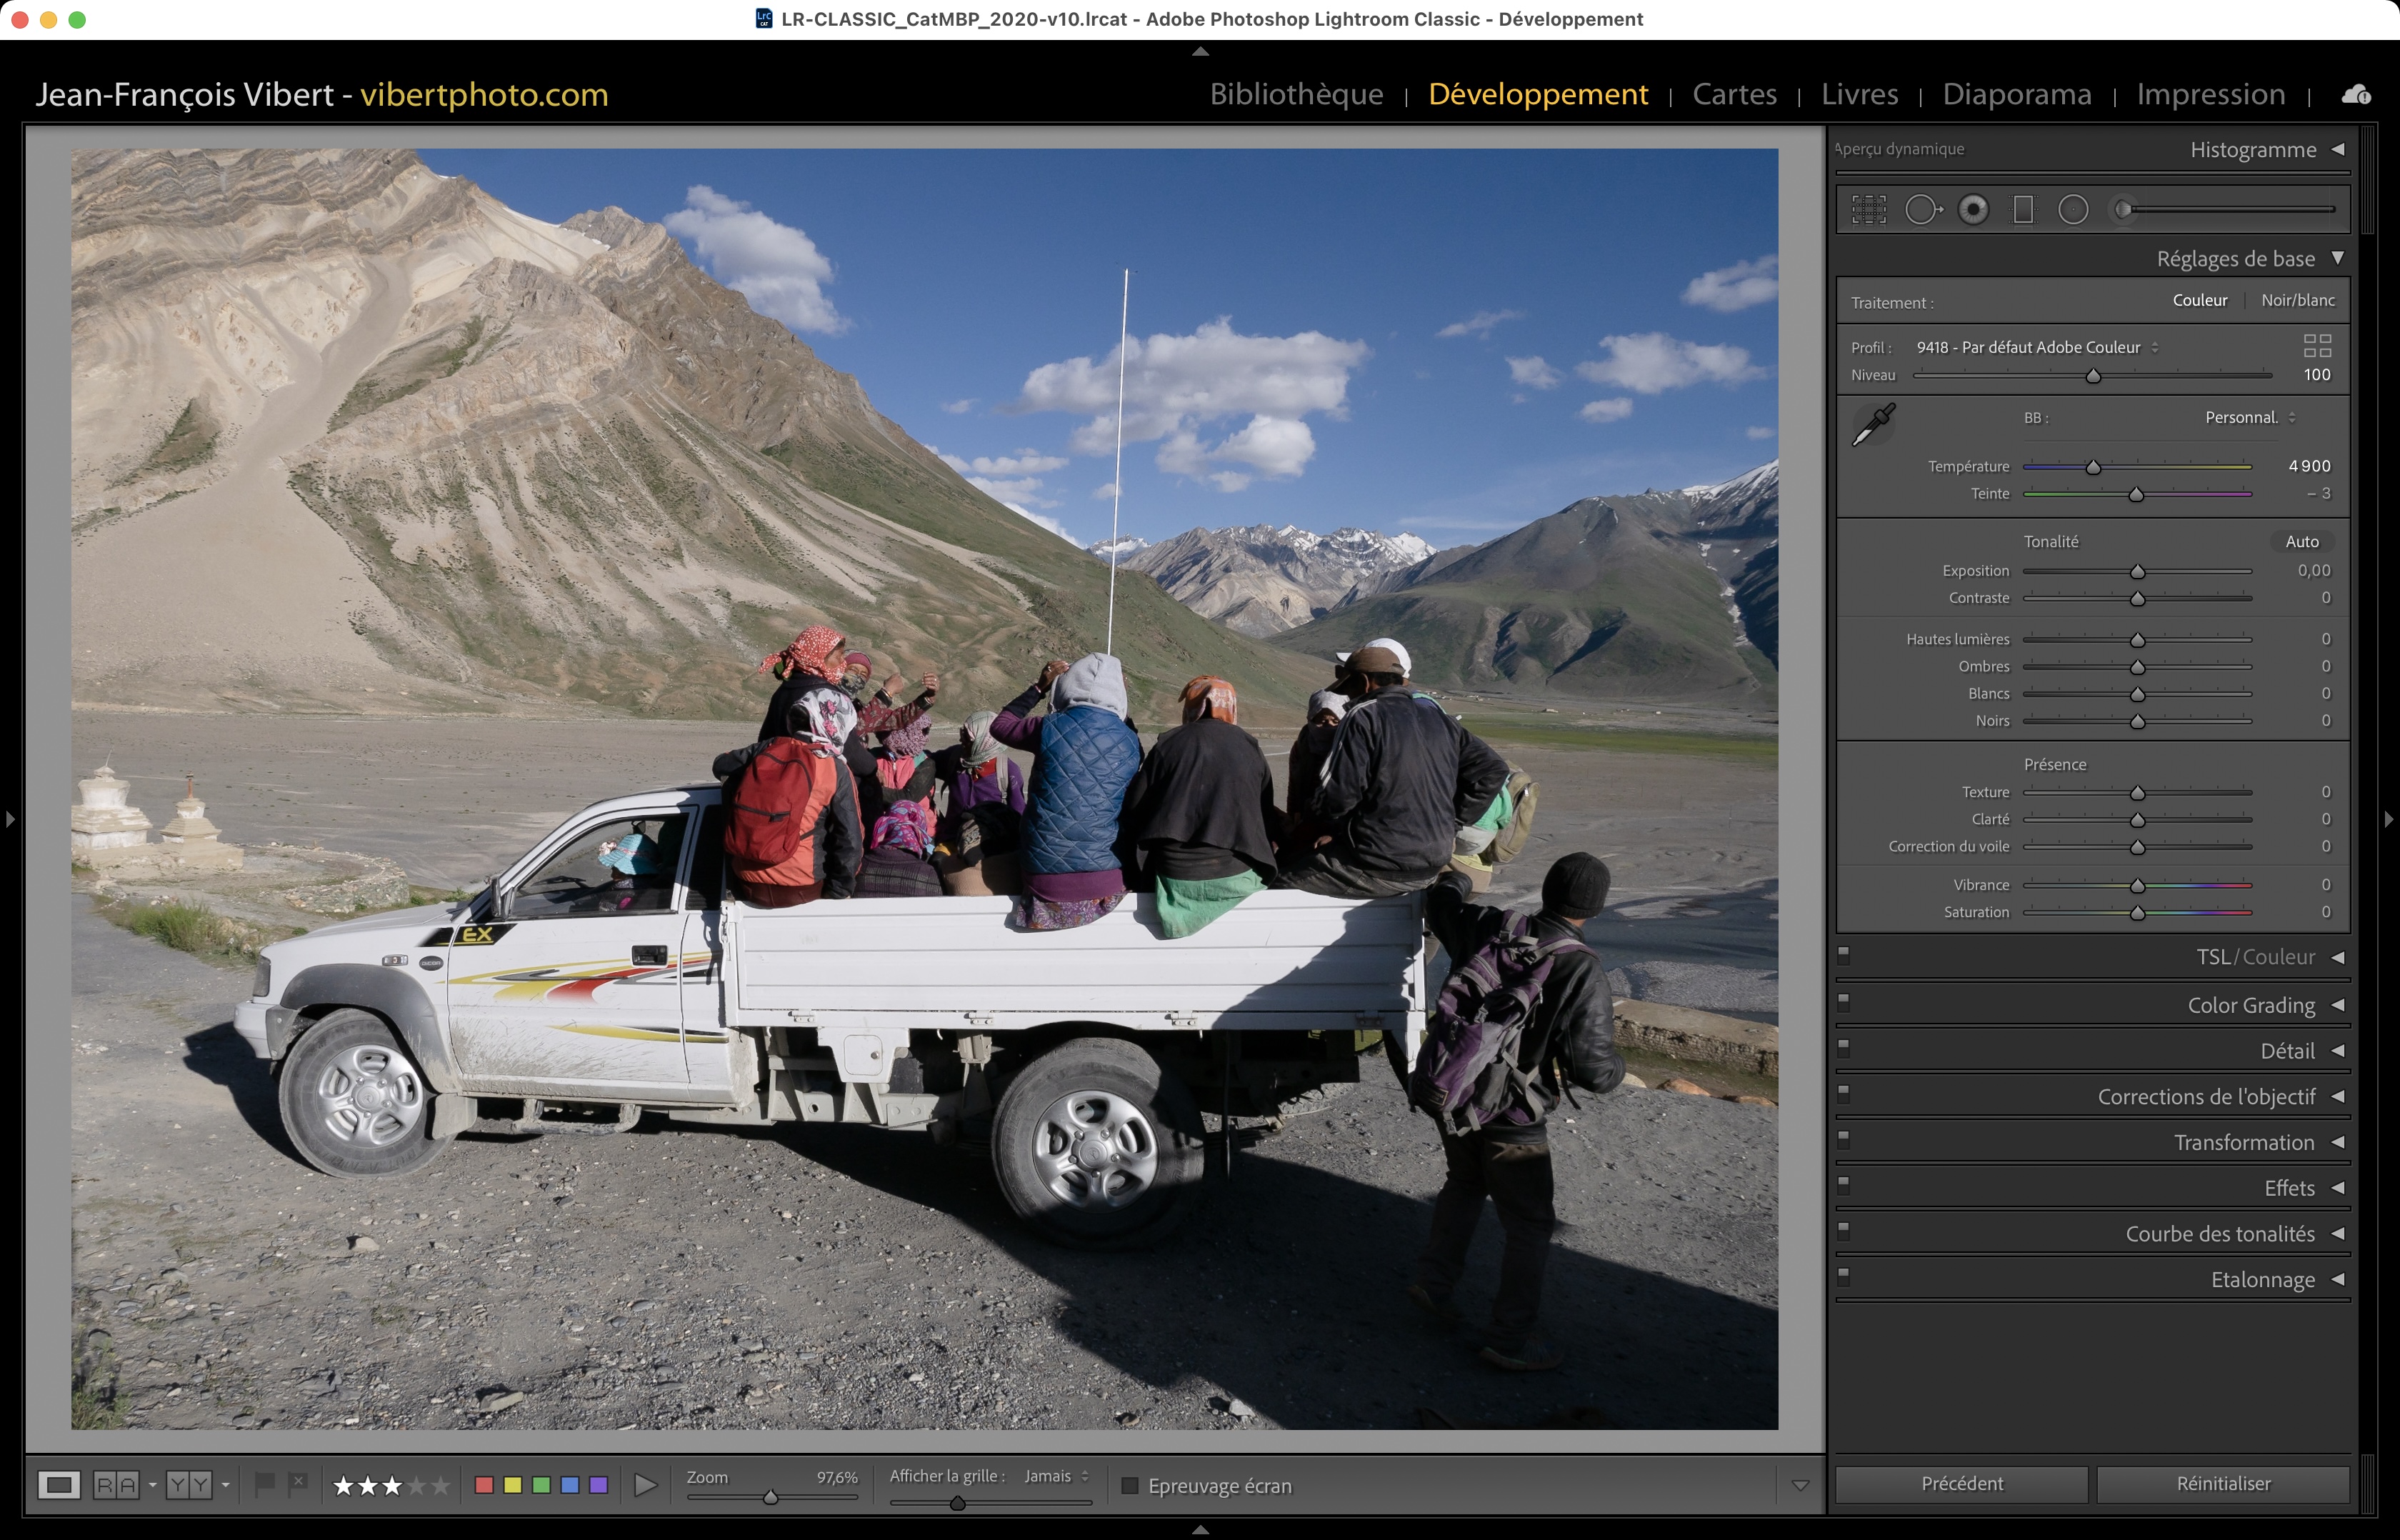Switch to the Bibliothèque module
Viewport: 2400px width, 1540px height.
pos(1296,94)
